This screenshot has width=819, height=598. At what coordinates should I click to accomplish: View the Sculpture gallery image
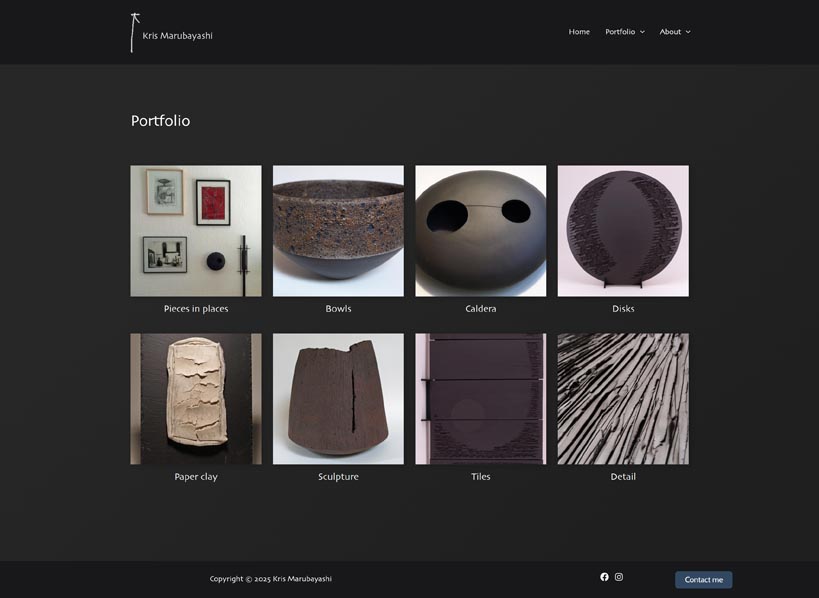[x=338, y=399]
